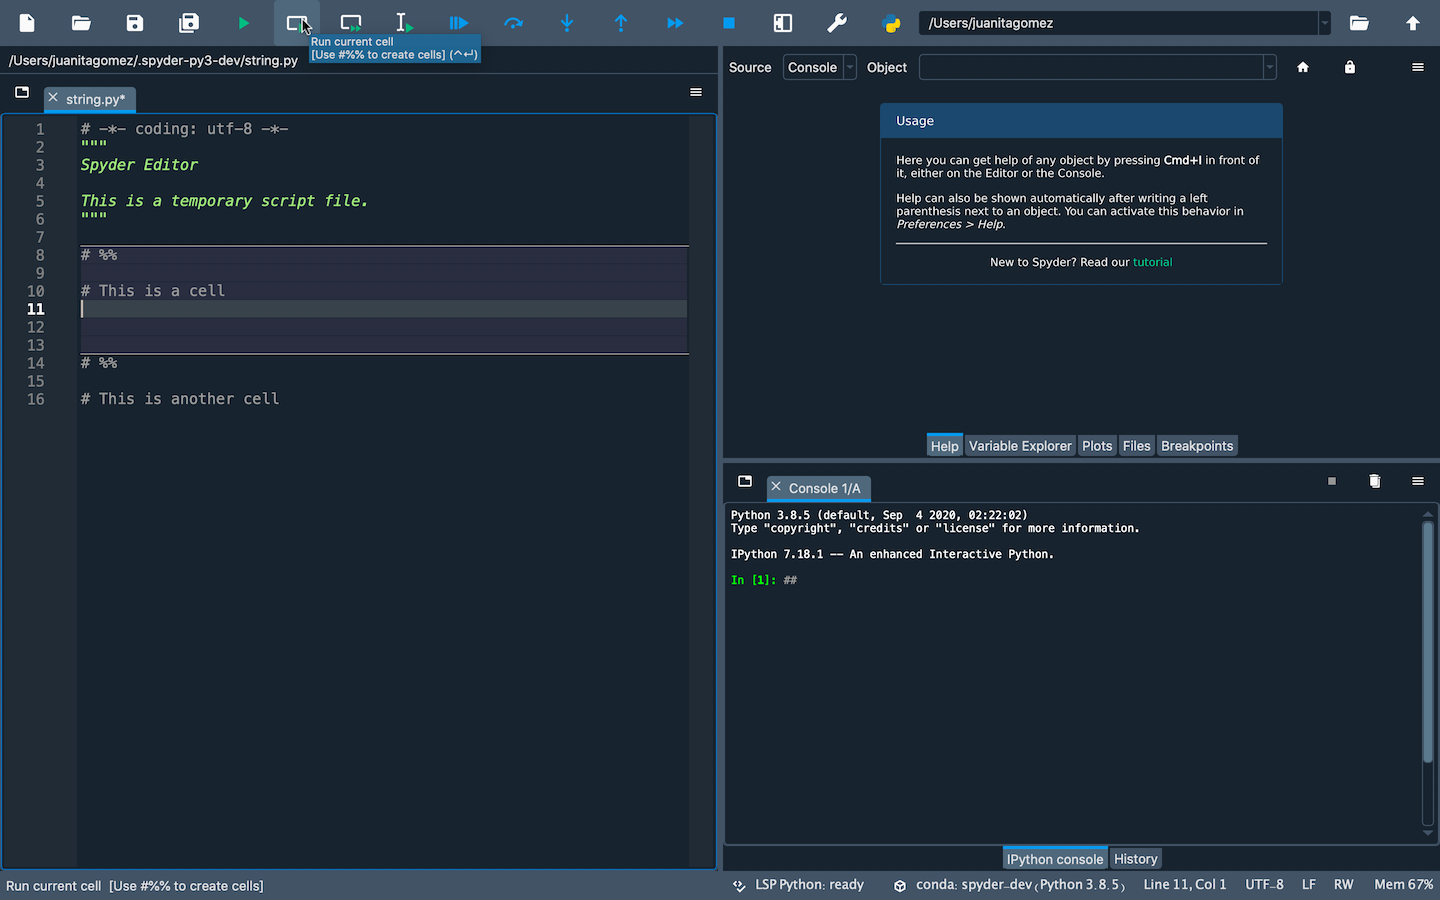Expand the working directory path dropdown
The width and height of the screenshot is (1440, 900).
pyautogui.click(x=1324, y=23)
